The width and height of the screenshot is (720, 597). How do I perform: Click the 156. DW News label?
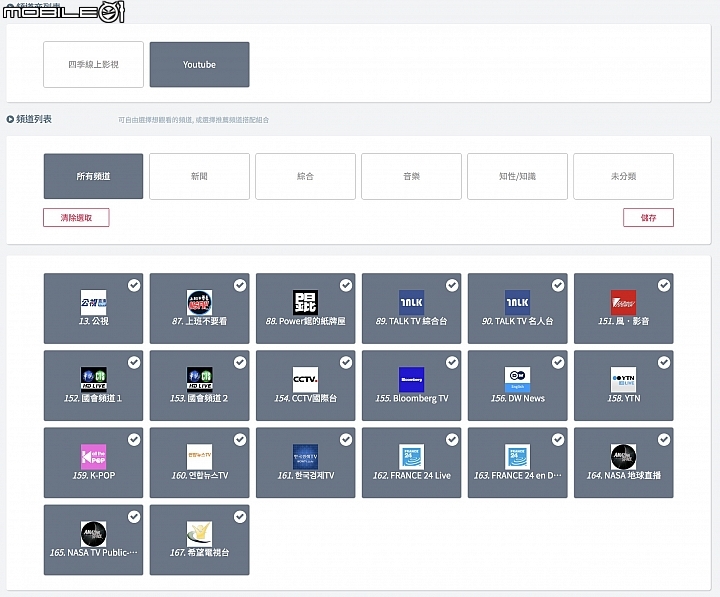coord(518,398)
